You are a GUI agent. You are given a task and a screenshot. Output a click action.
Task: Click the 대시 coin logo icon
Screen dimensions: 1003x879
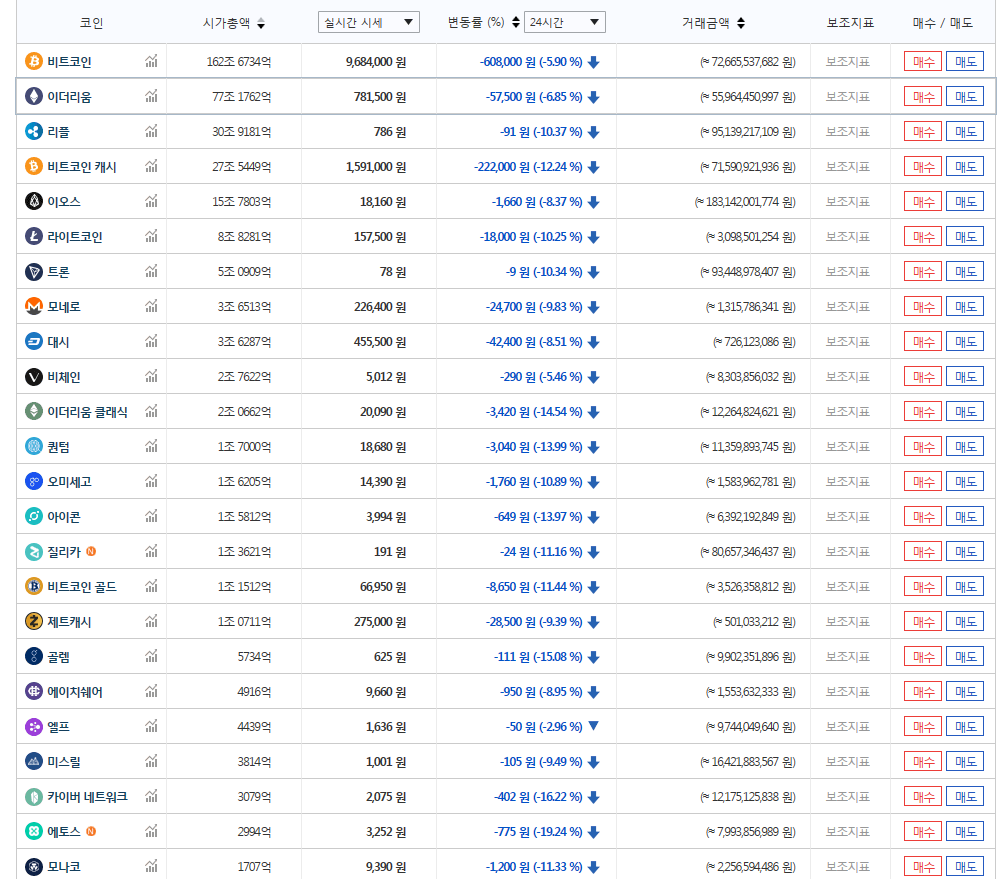point(34,342)
